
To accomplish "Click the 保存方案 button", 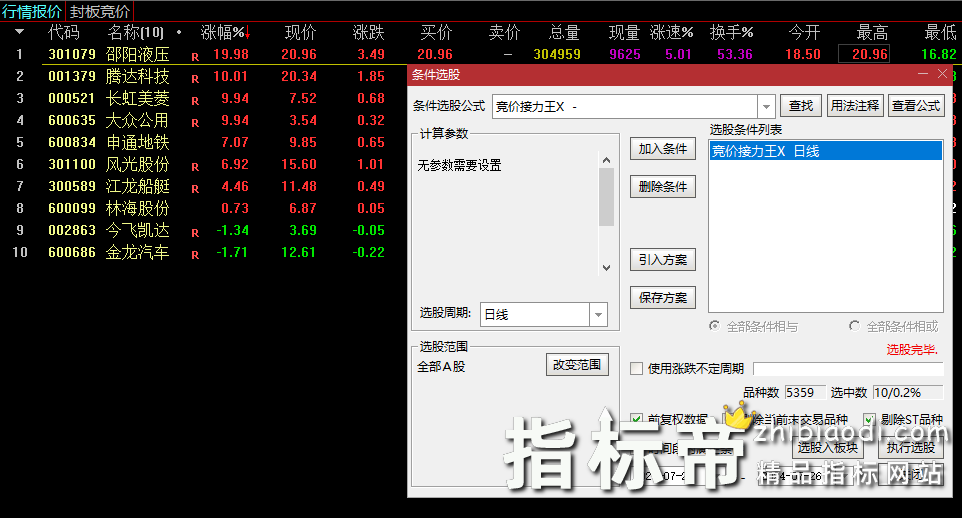I will point(663,298).
